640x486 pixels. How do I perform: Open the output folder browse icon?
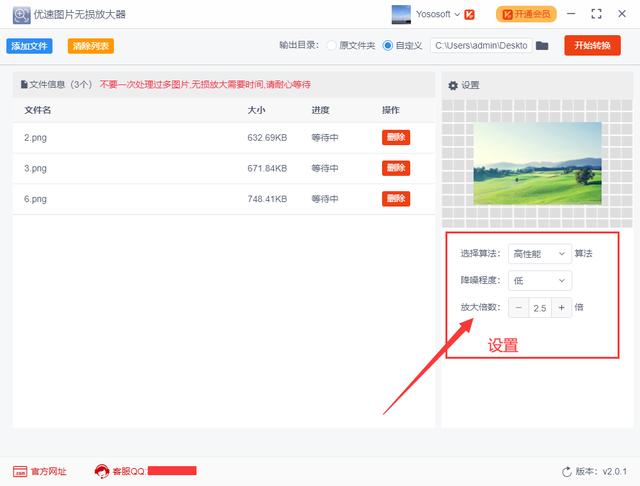(542, 45)
